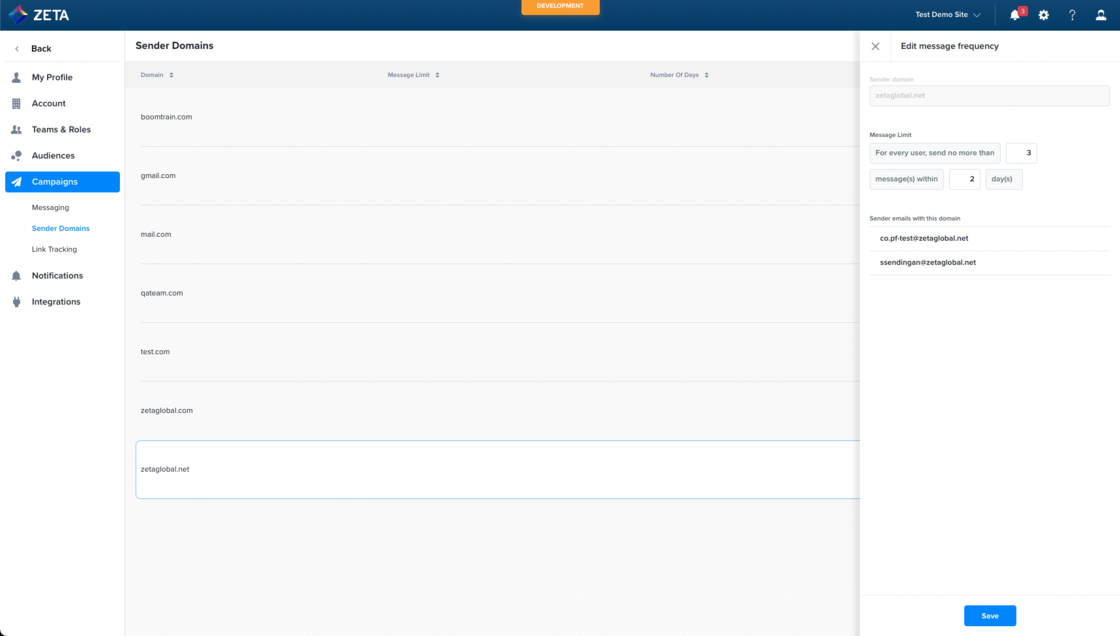
Task: Sort table by Domain column
Action: pyautogui.click(x=157, y=75)
